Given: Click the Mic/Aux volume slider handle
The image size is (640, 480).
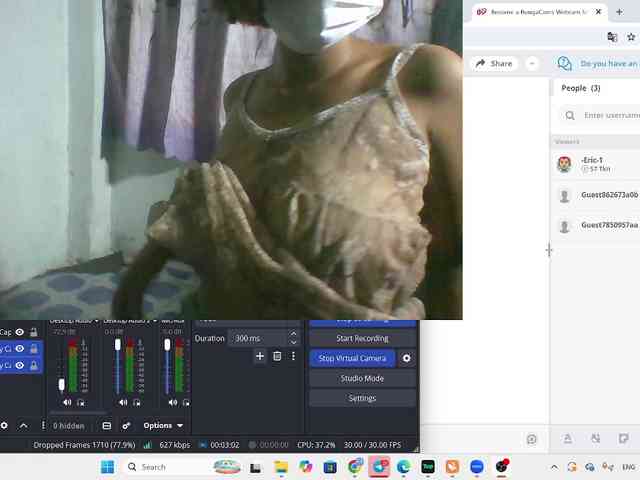Looking at the screenshot, I should (x=167, y=344).
